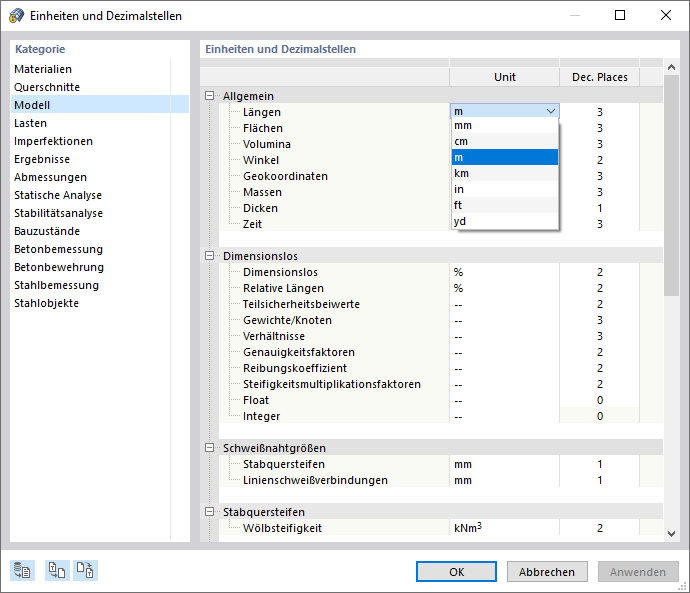This screenshot has width=690, height=593.
Task: Select the Materialien category
Action: point(43,69)
